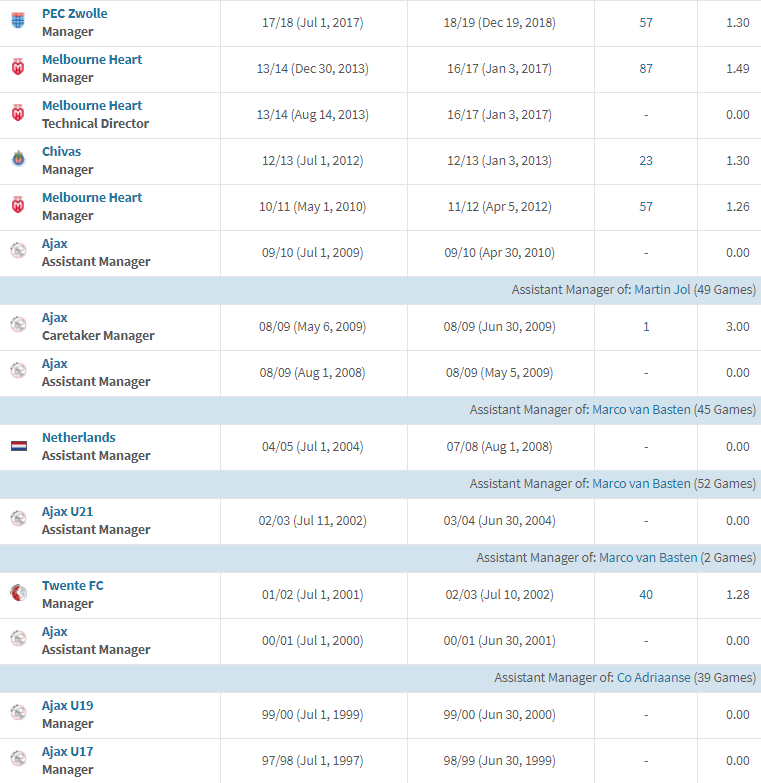Screen dimensions: 761x783
Task: Click the Chivas club crest icon
Action: (18, 160)
